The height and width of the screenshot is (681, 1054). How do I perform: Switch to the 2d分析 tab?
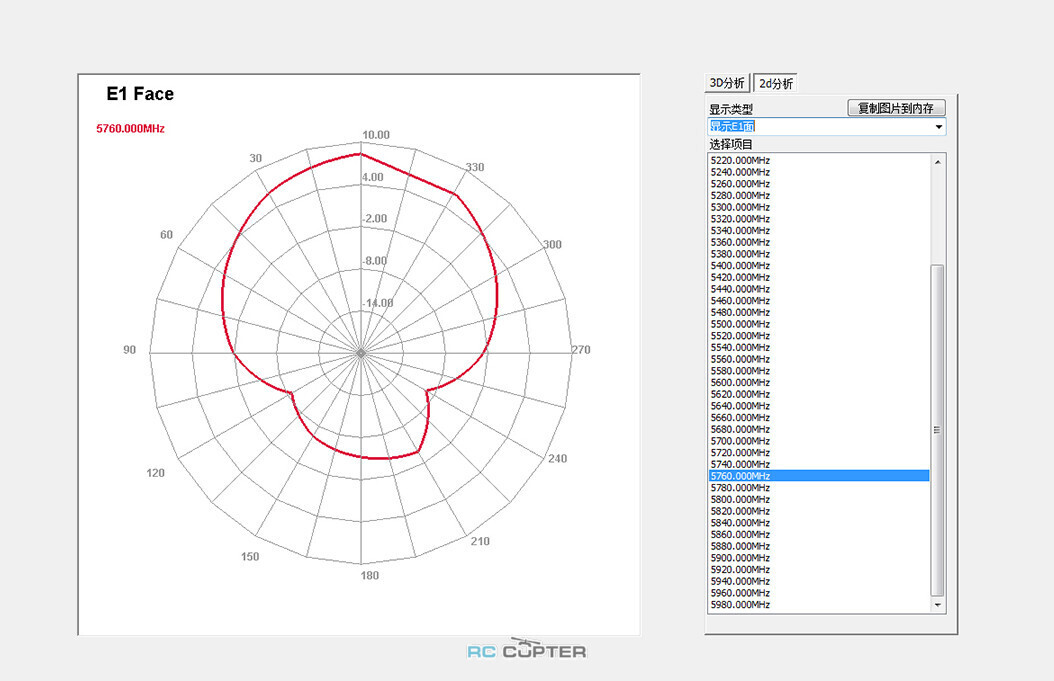[x=776, y=83]
